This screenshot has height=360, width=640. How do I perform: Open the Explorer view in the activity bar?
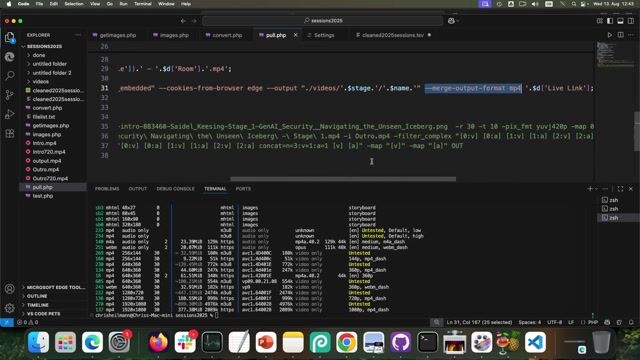[10, 38]
